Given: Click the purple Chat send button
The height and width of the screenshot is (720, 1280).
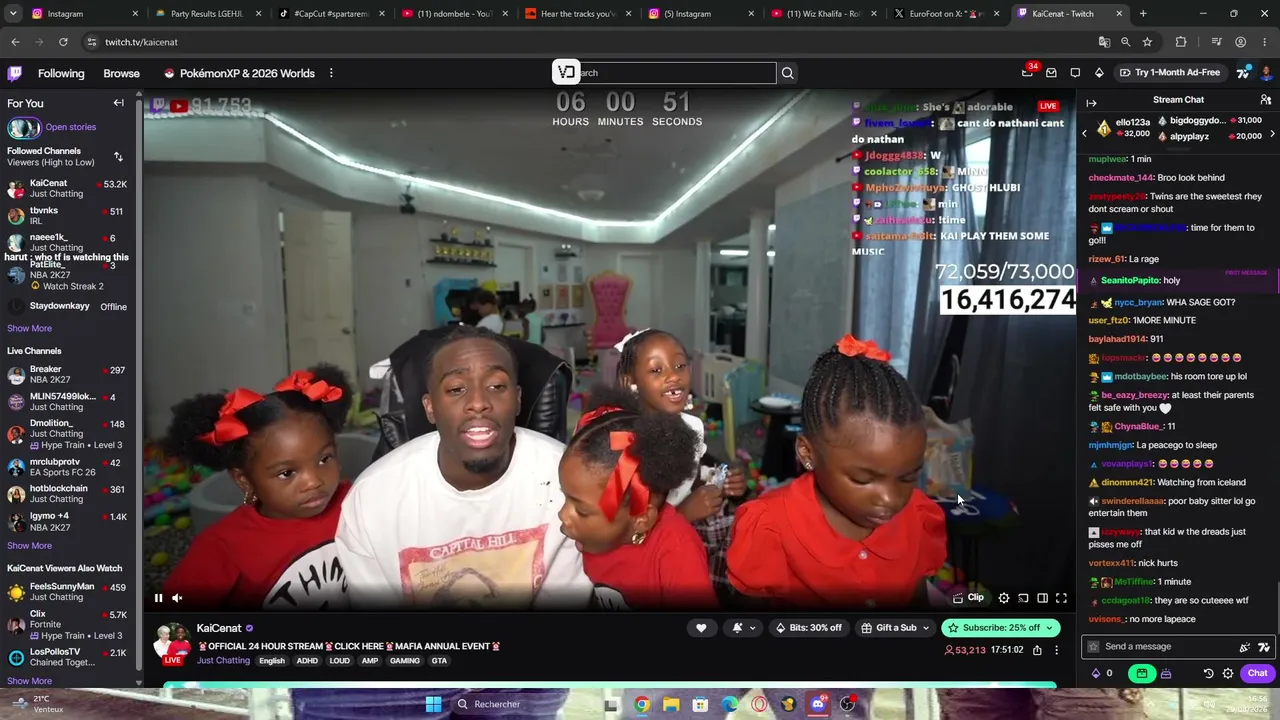Looking at the screenshot, I should (x=1257, y=673).
